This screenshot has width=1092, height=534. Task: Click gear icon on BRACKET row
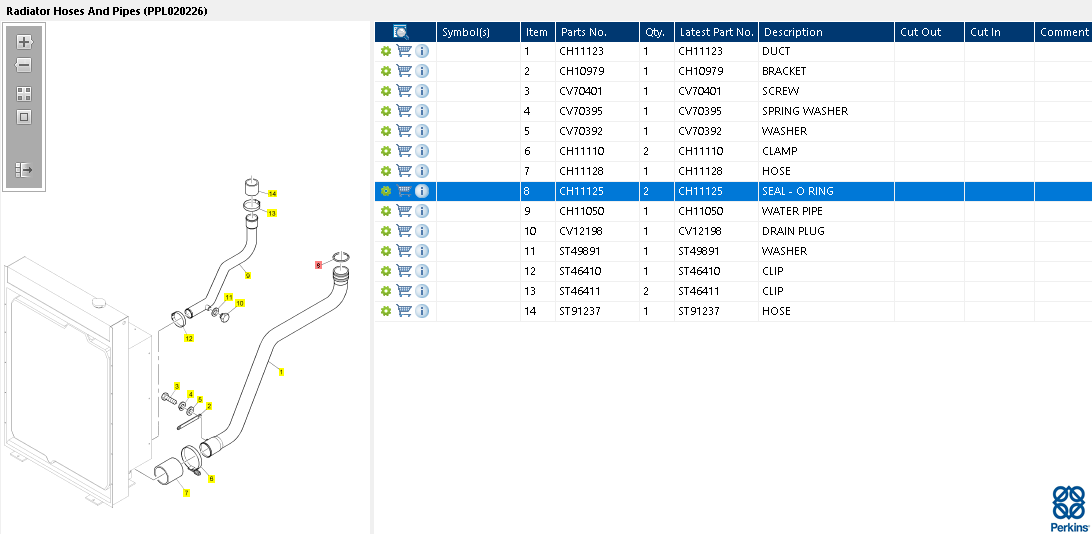click(386, 71)
